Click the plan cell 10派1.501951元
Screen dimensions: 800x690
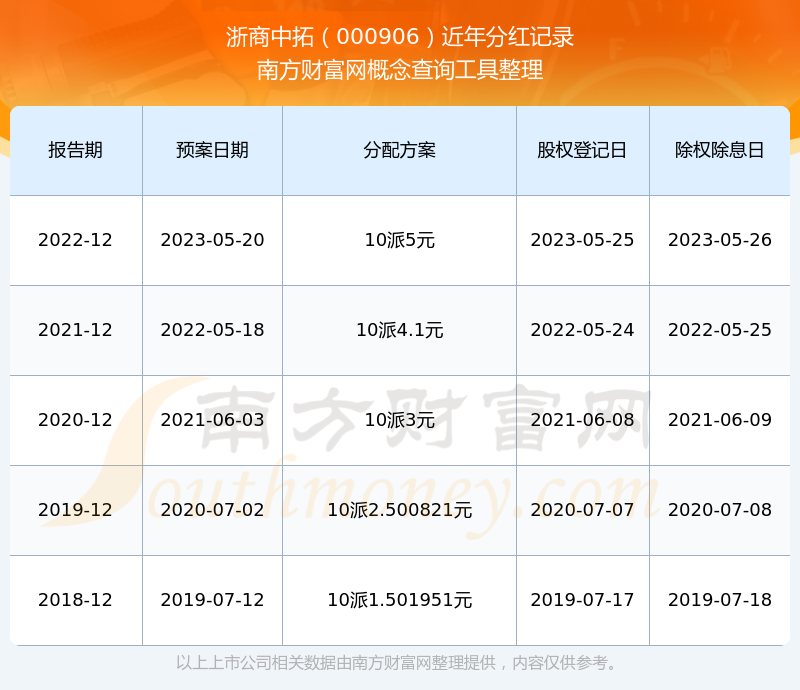(399, 599)
